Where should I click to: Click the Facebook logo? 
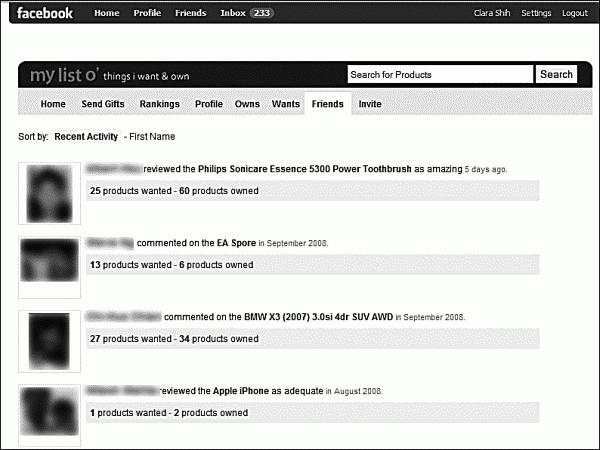click(x=45, y=13)
